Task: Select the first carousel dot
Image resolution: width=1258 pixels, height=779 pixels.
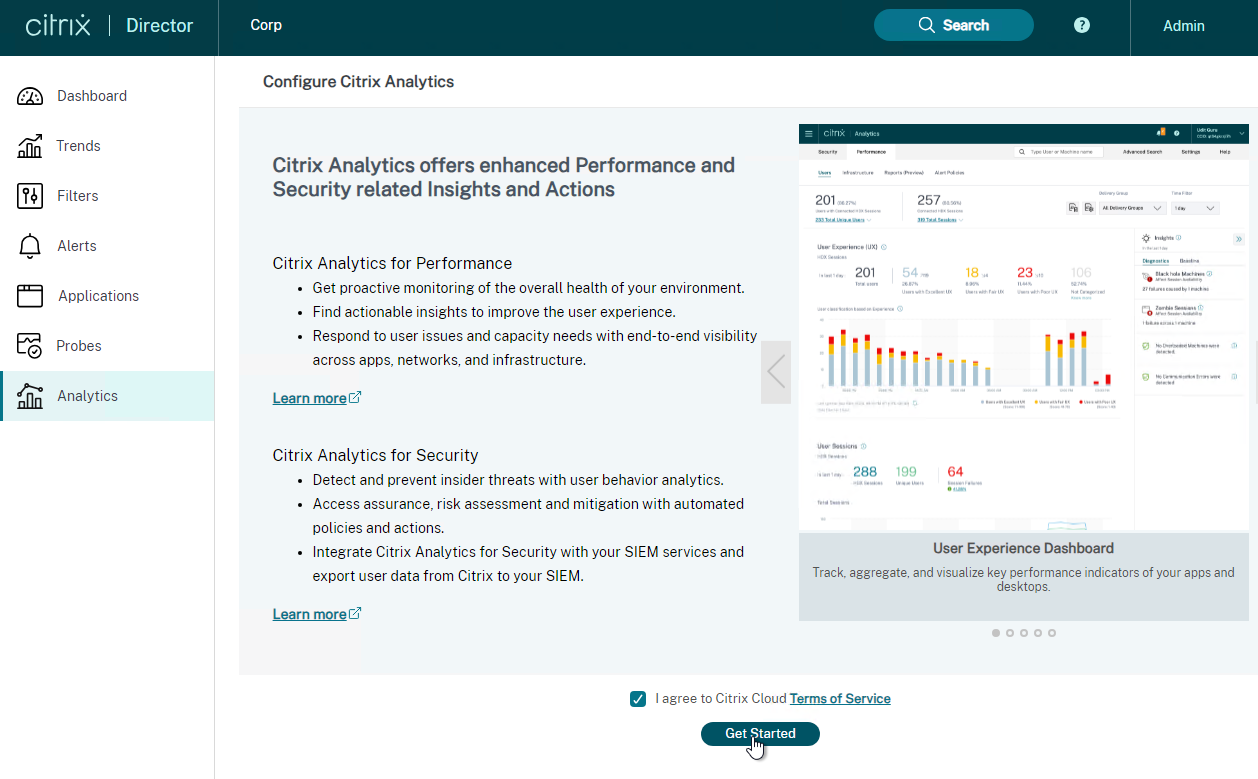Action: [x=996, y=633]
